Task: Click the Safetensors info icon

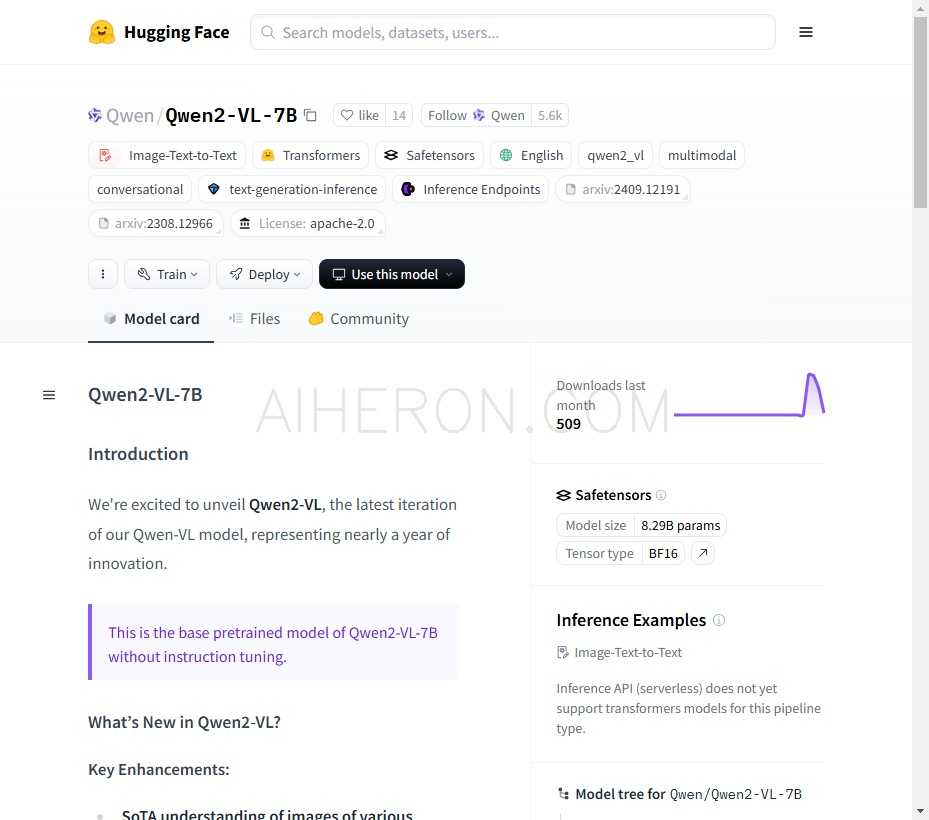Action: pos(661,495)
